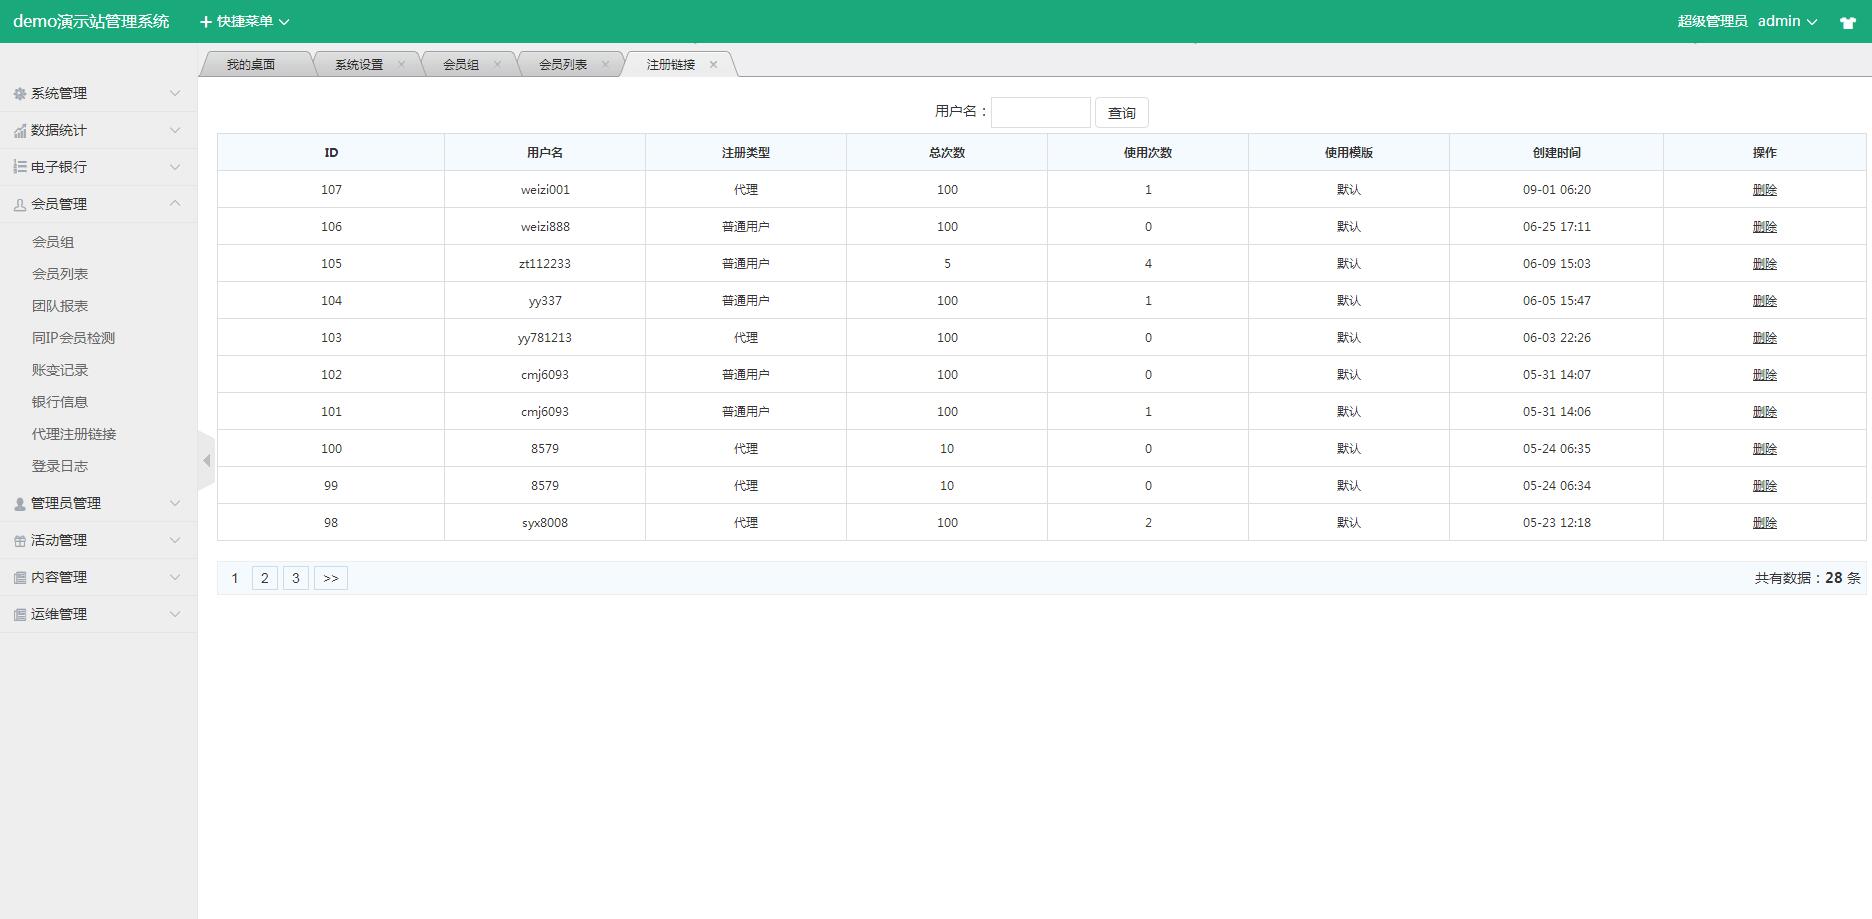This screenshot has height=919, width=1872.
Task: Close the 会员组 tab
Action: click(497, 64)
